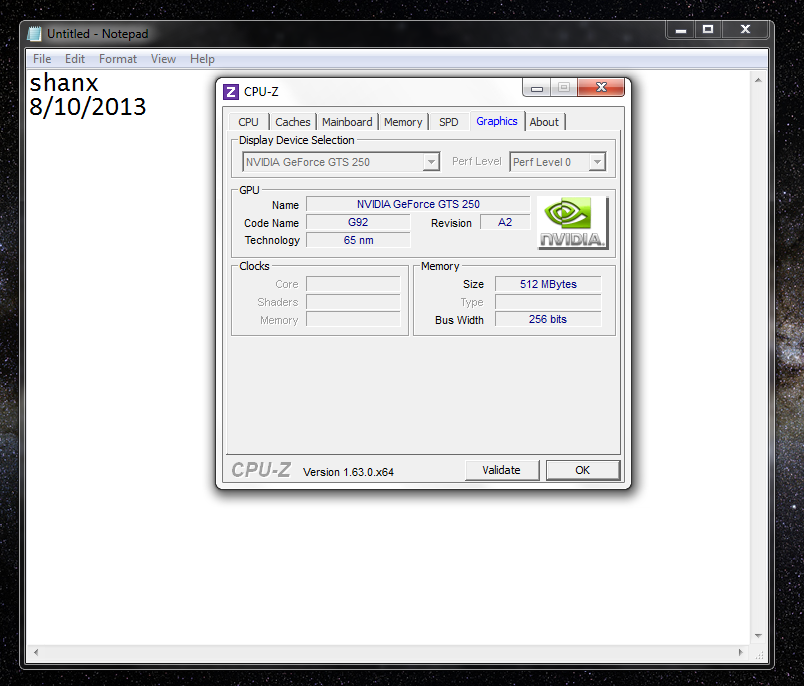804x686 pixels.
Task: Go to the Memory tab
Action: click(x=403, y=122)
